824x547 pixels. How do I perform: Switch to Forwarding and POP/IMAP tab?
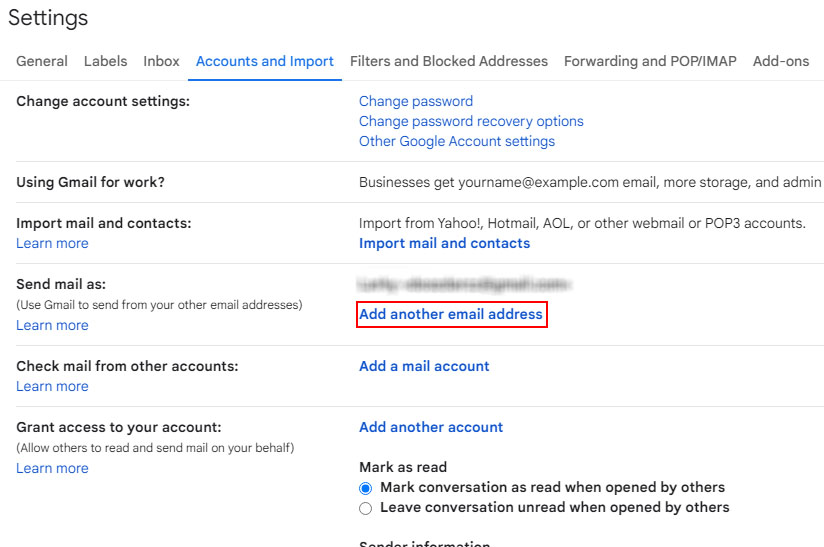coord(650,61)
